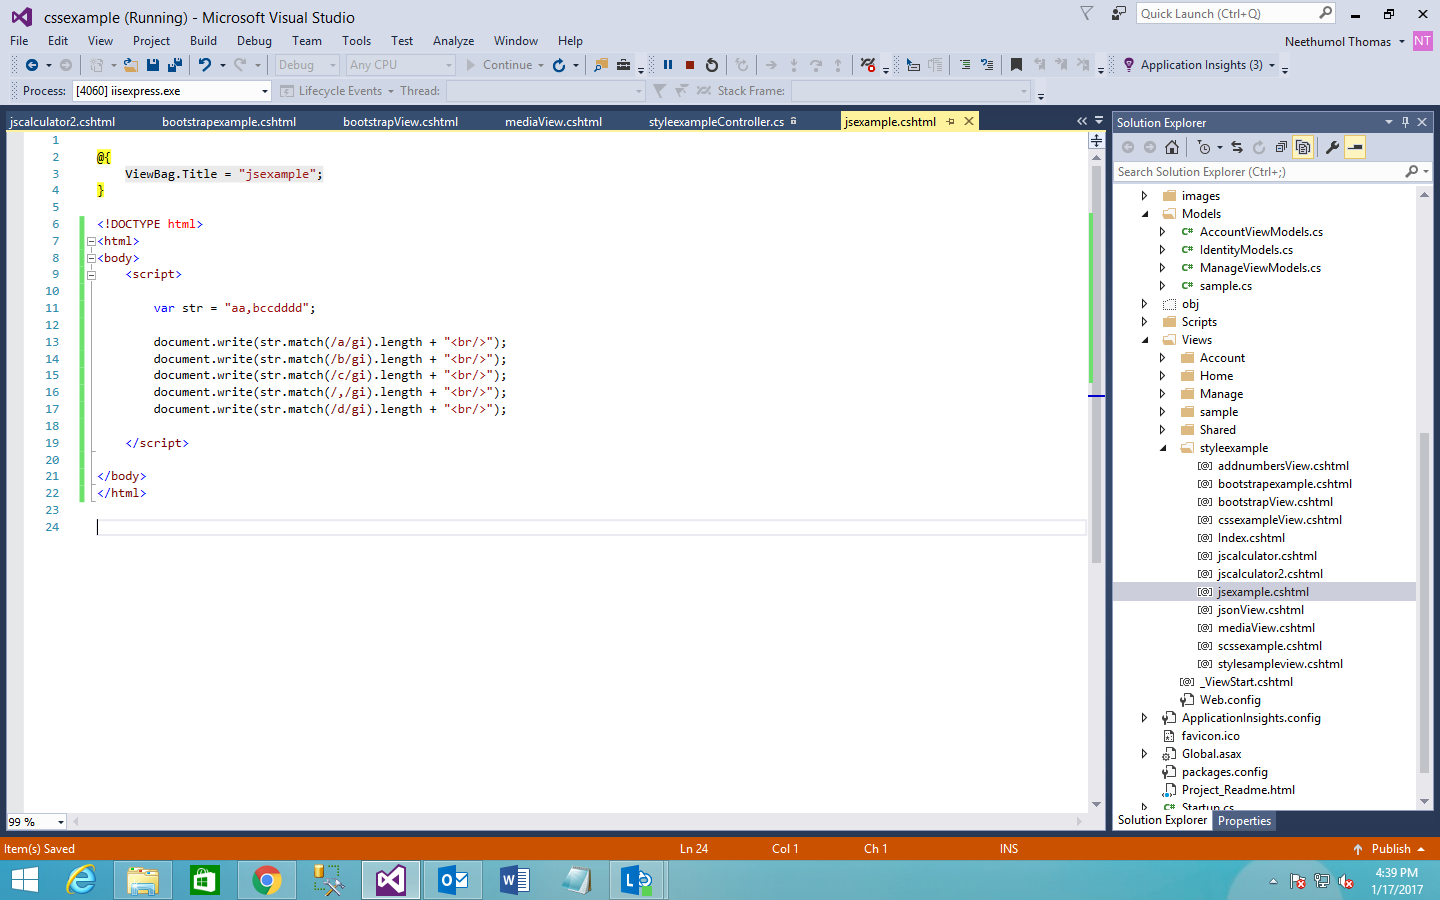The width and height of the screenshot is (1440, 900).
Task: Save the current file with single-disk icon
Action: (x=153, y=65)
